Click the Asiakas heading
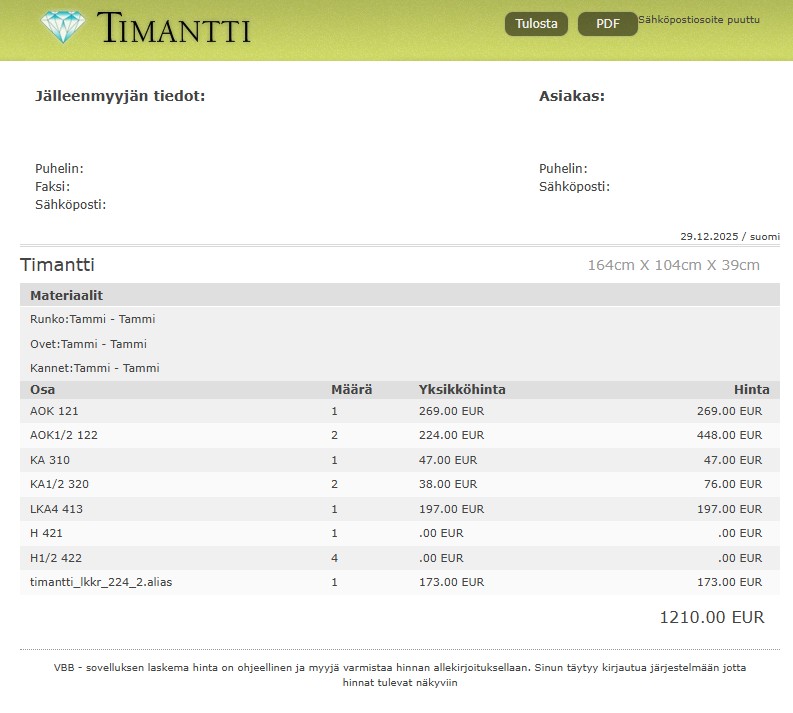Image resolution: width=793 pixels, height=713 pixels. (571, 96)
